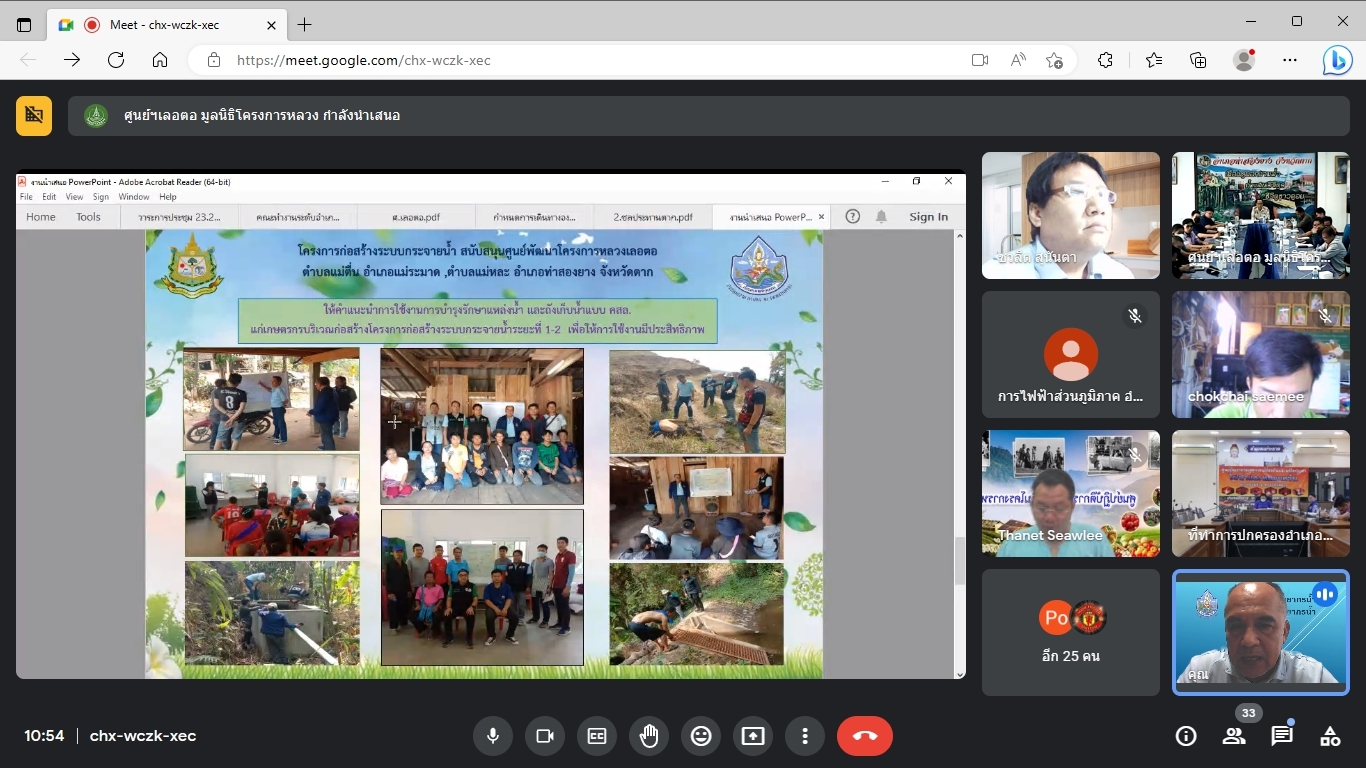Viewport: 1366px width, 768px height.
Task: Turn off the camera in Meet
Action: [x=545, y=736]
